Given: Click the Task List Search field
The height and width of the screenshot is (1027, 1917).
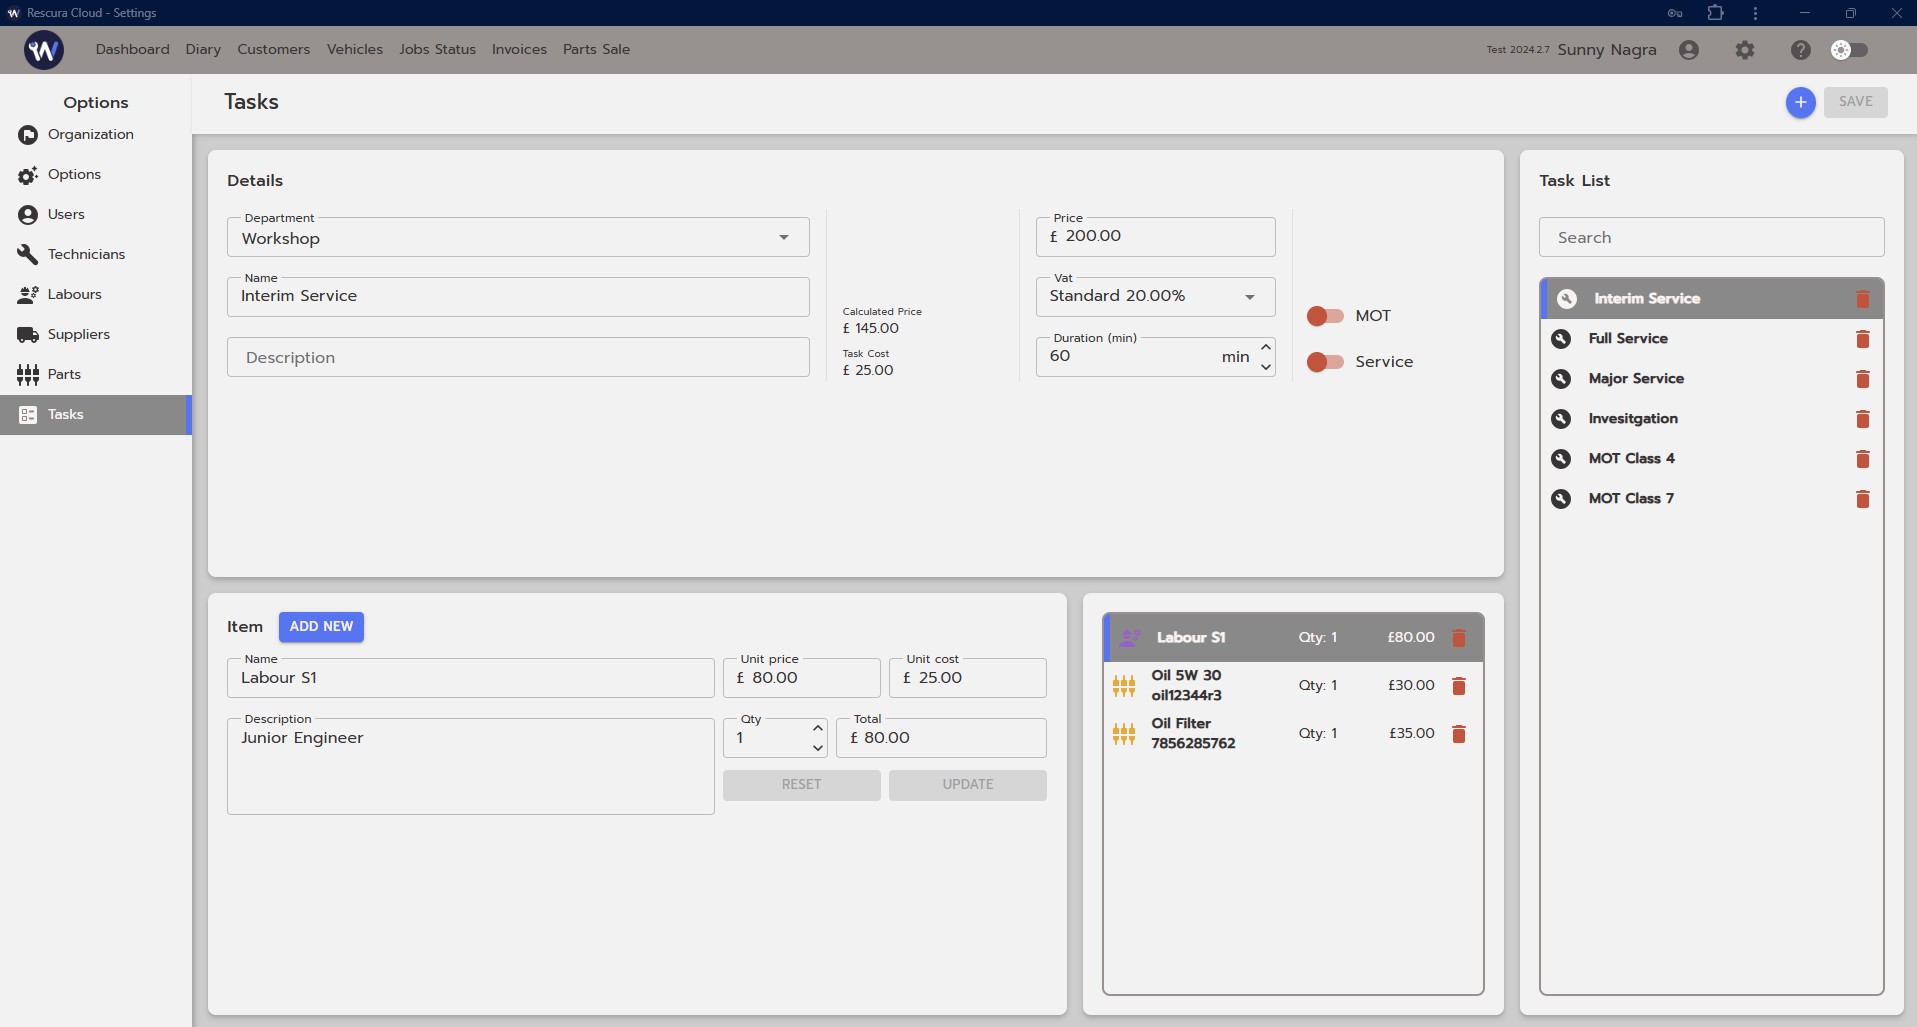Looking at the screenshot, I should [1711, 238].
